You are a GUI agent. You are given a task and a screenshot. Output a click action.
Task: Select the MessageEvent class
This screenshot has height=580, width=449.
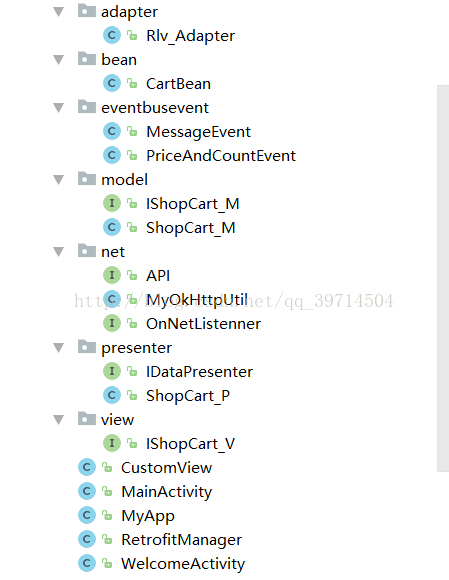pyautogui.click(x=198, y=132)
